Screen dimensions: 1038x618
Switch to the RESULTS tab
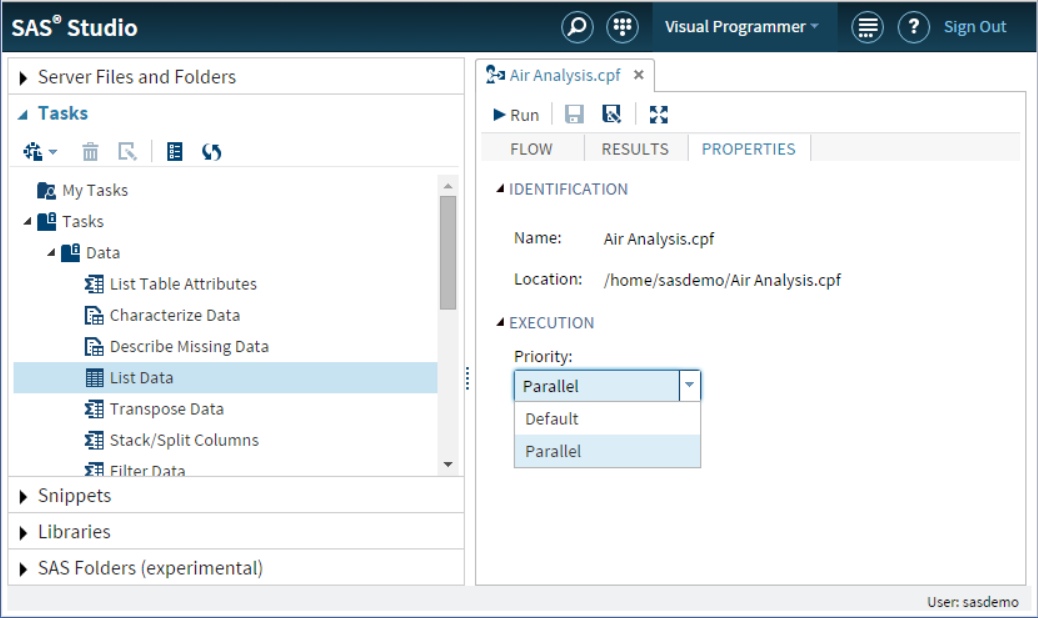click(x=635, y=149)
